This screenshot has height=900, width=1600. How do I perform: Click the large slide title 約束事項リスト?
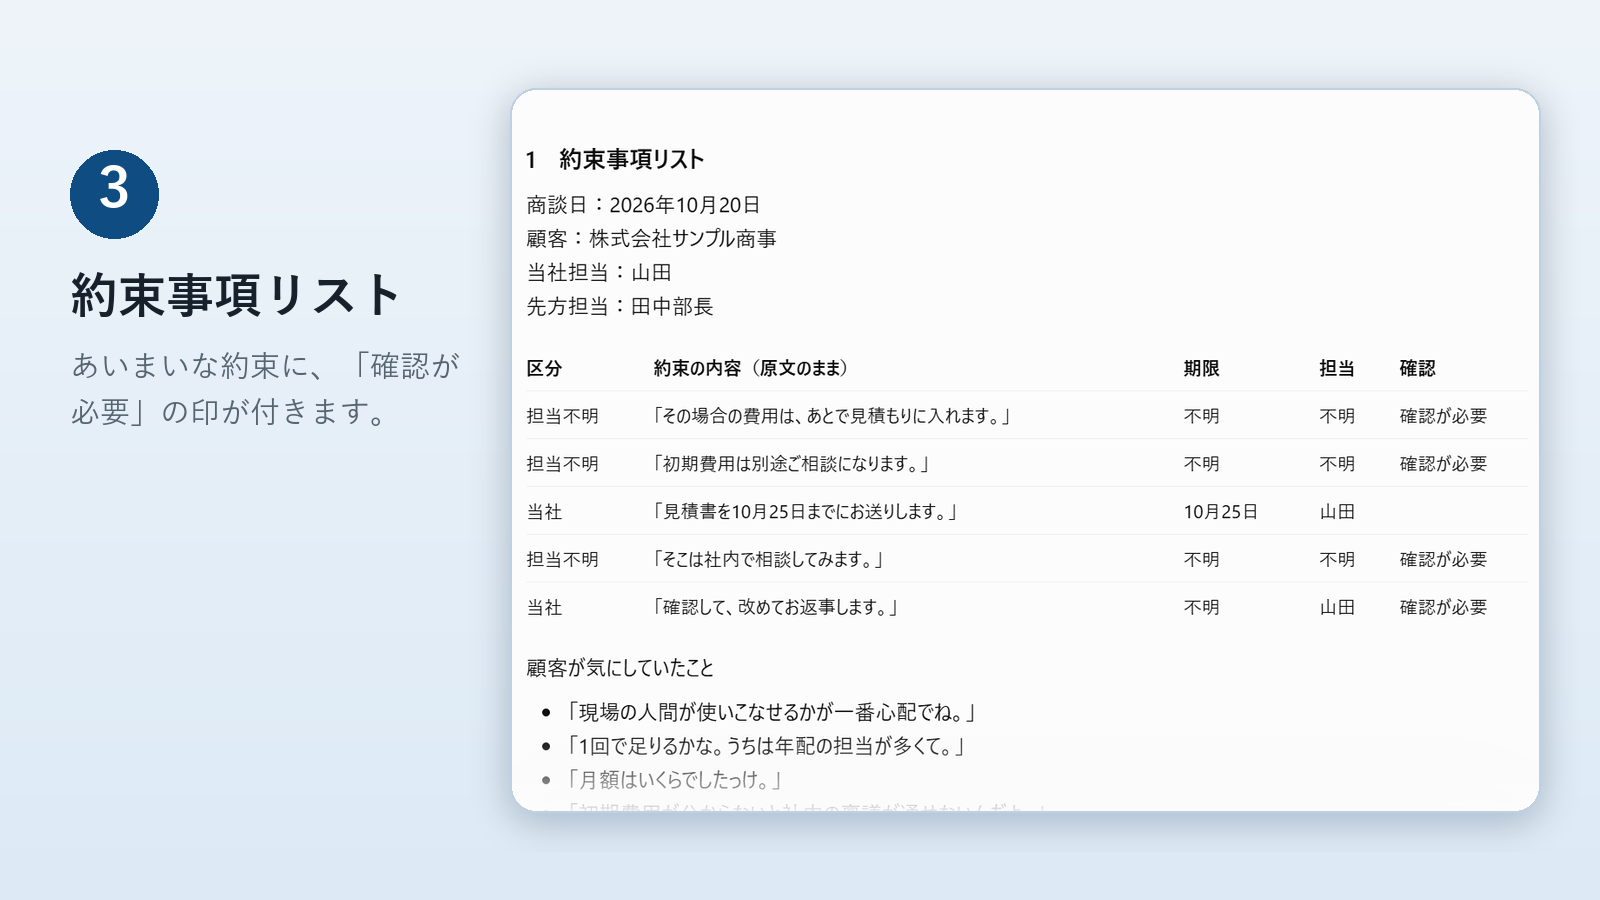236,296
